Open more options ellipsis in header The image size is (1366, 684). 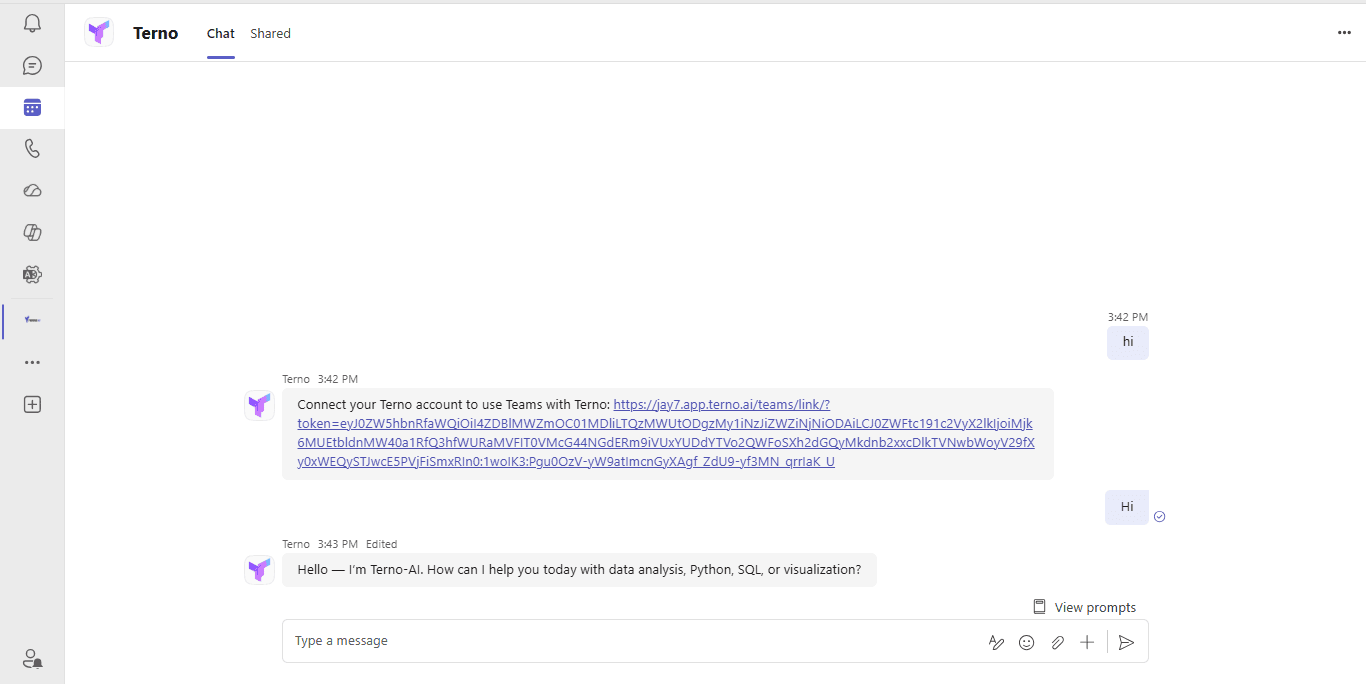1344,33
